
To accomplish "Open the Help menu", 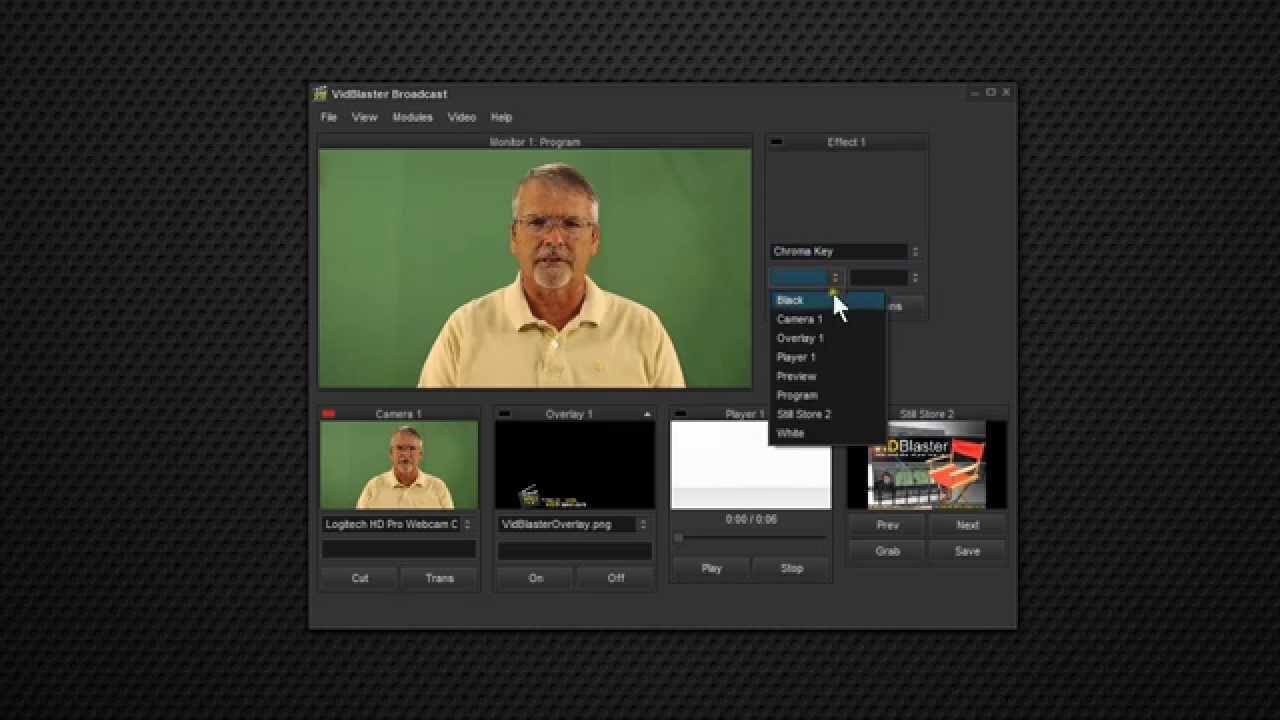I will click(x=501, y=117).
